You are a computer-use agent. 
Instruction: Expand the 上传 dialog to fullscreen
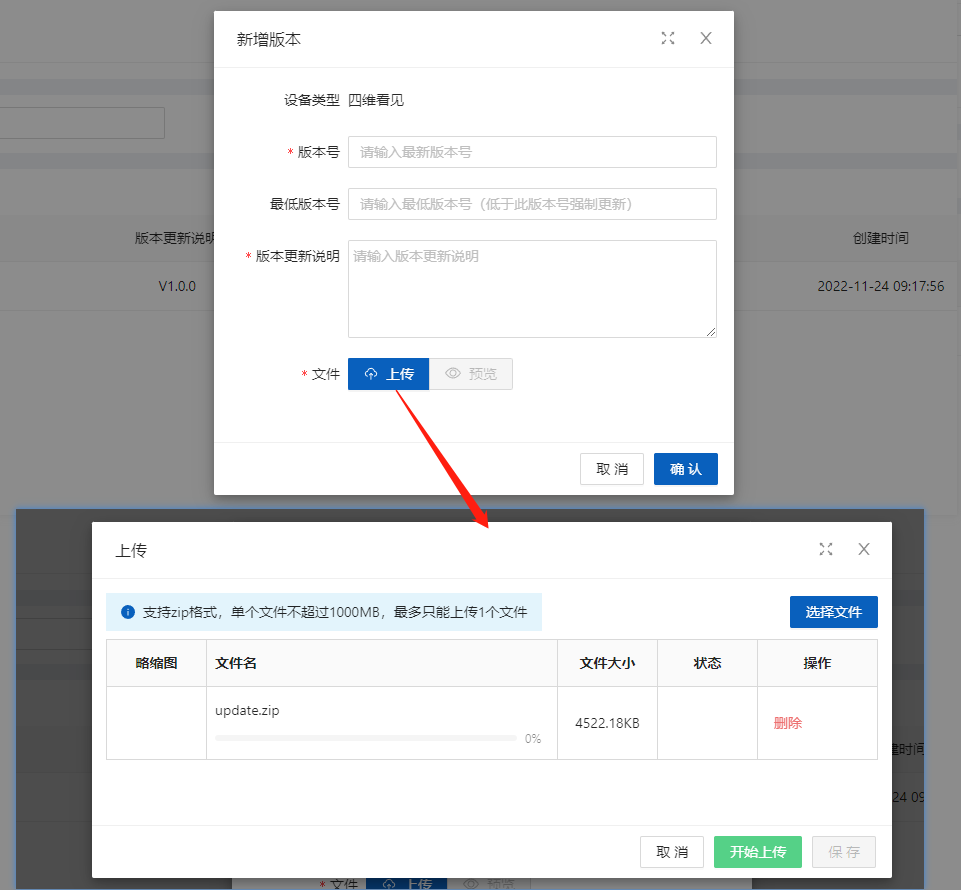pos(826,549)
